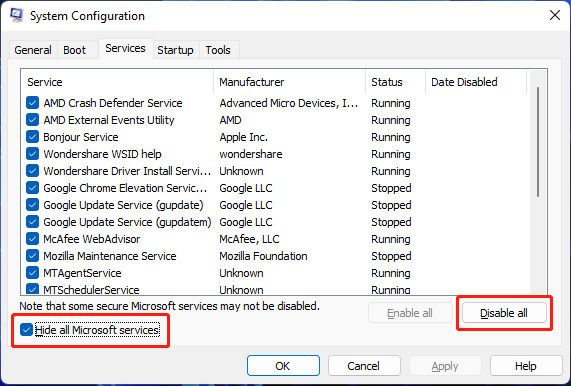Uncheck Wondershare WSID help checkbox
This screenshot has width=571, height=386.
click(32, 154)
